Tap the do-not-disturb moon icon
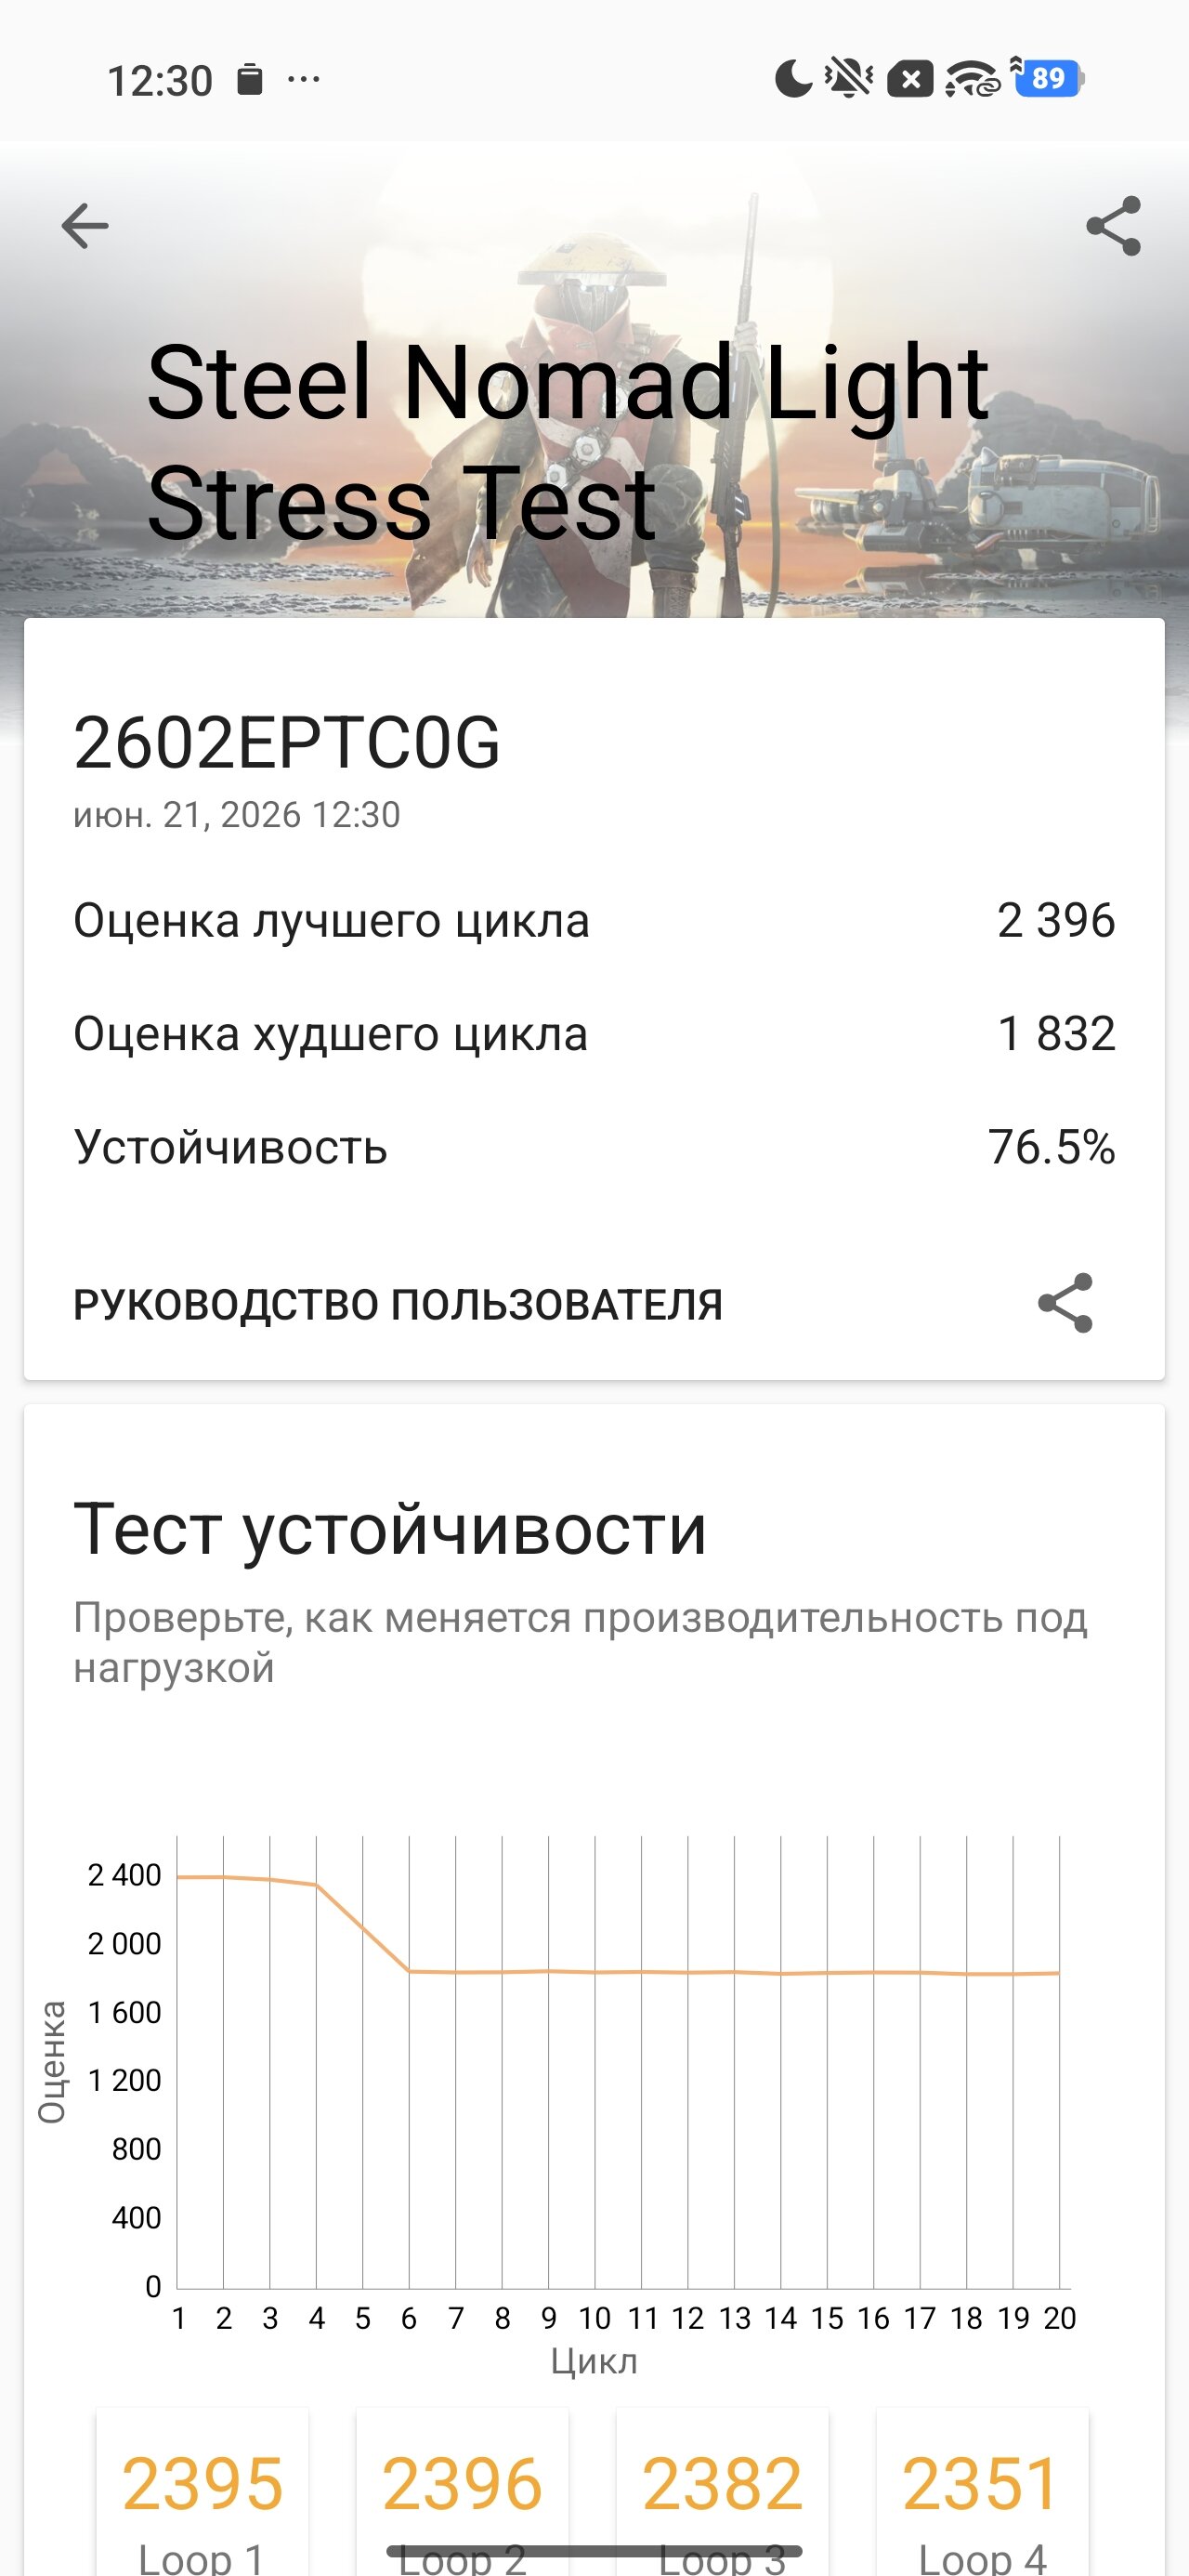This screenshot has width=1189, height=2576. (794, 78)
